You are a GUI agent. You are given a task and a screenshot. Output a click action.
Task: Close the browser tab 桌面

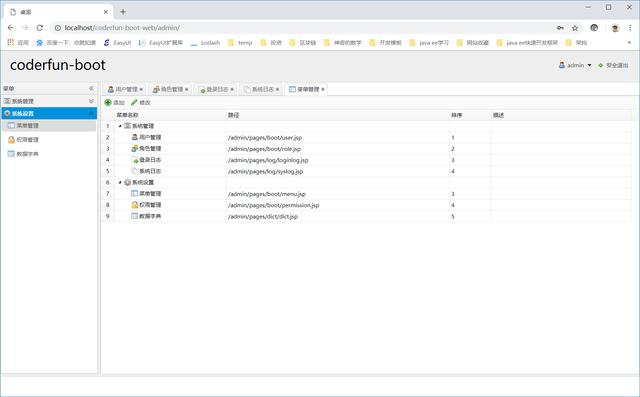coord(106,12)
